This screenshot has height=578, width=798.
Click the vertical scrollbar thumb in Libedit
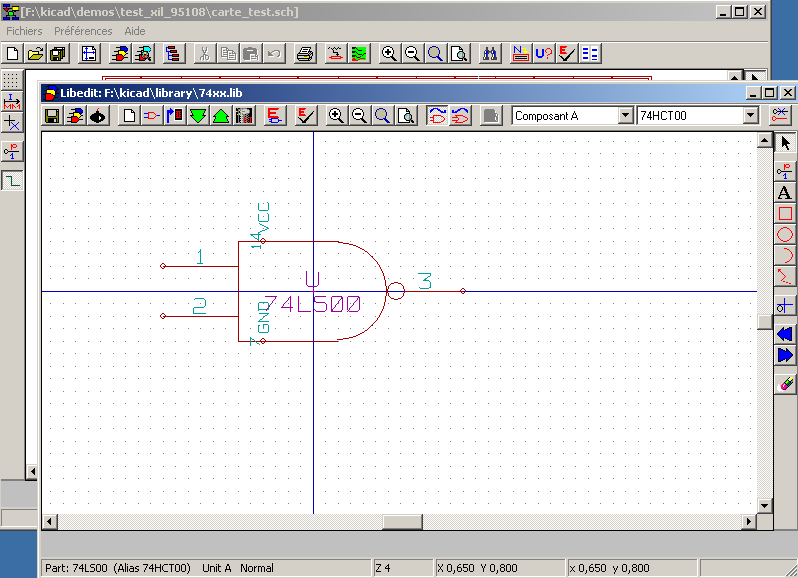click(x=765, y=322)
